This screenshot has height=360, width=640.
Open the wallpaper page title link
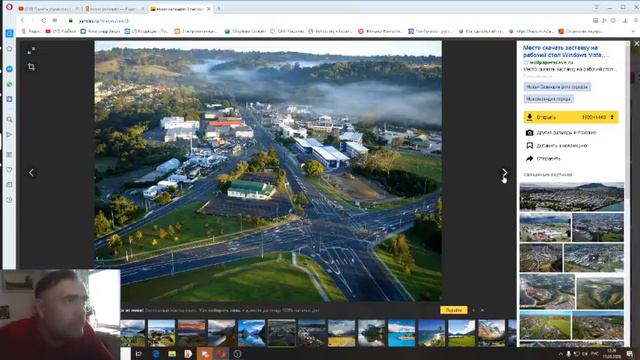pos(566,51)
